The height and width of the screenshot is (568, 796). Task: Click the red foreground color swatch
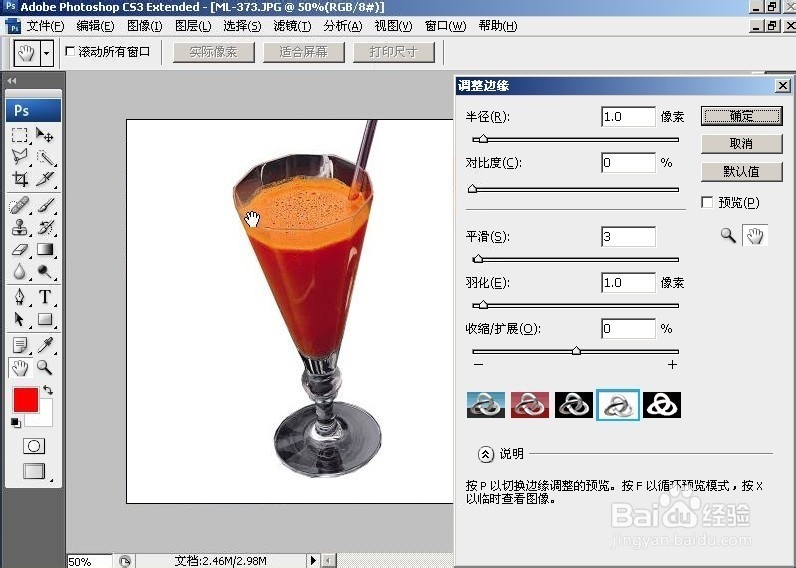(x=25, y=399)
